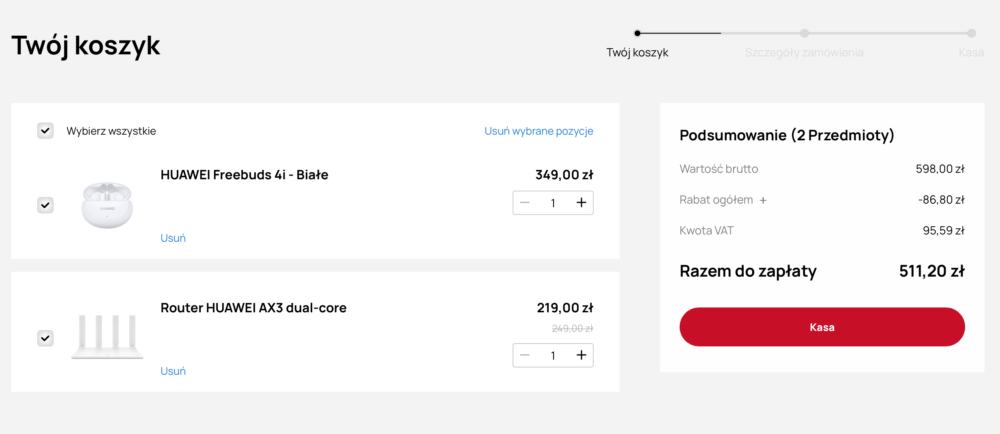Click the '511,20 zł' total amount

[932, 271]
